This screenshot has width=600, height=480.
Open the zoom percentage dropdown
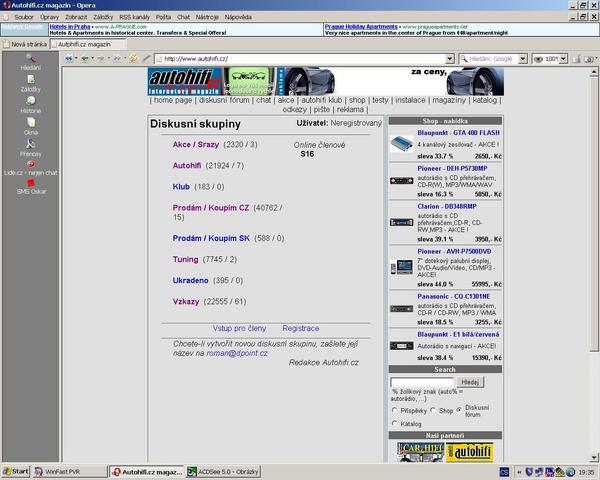tap(563, 59)
